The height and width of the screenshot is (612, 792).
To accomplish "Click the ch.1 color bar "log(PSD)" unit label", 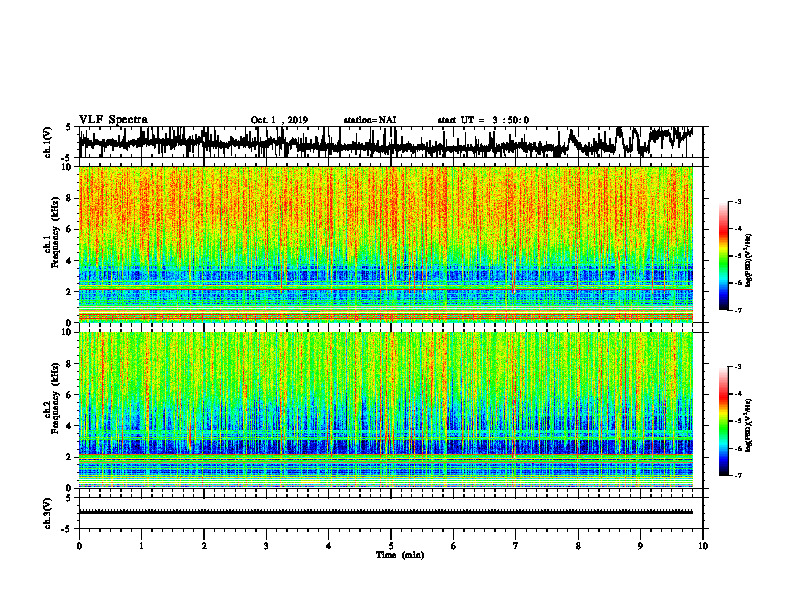I will (x=749, y=260).
